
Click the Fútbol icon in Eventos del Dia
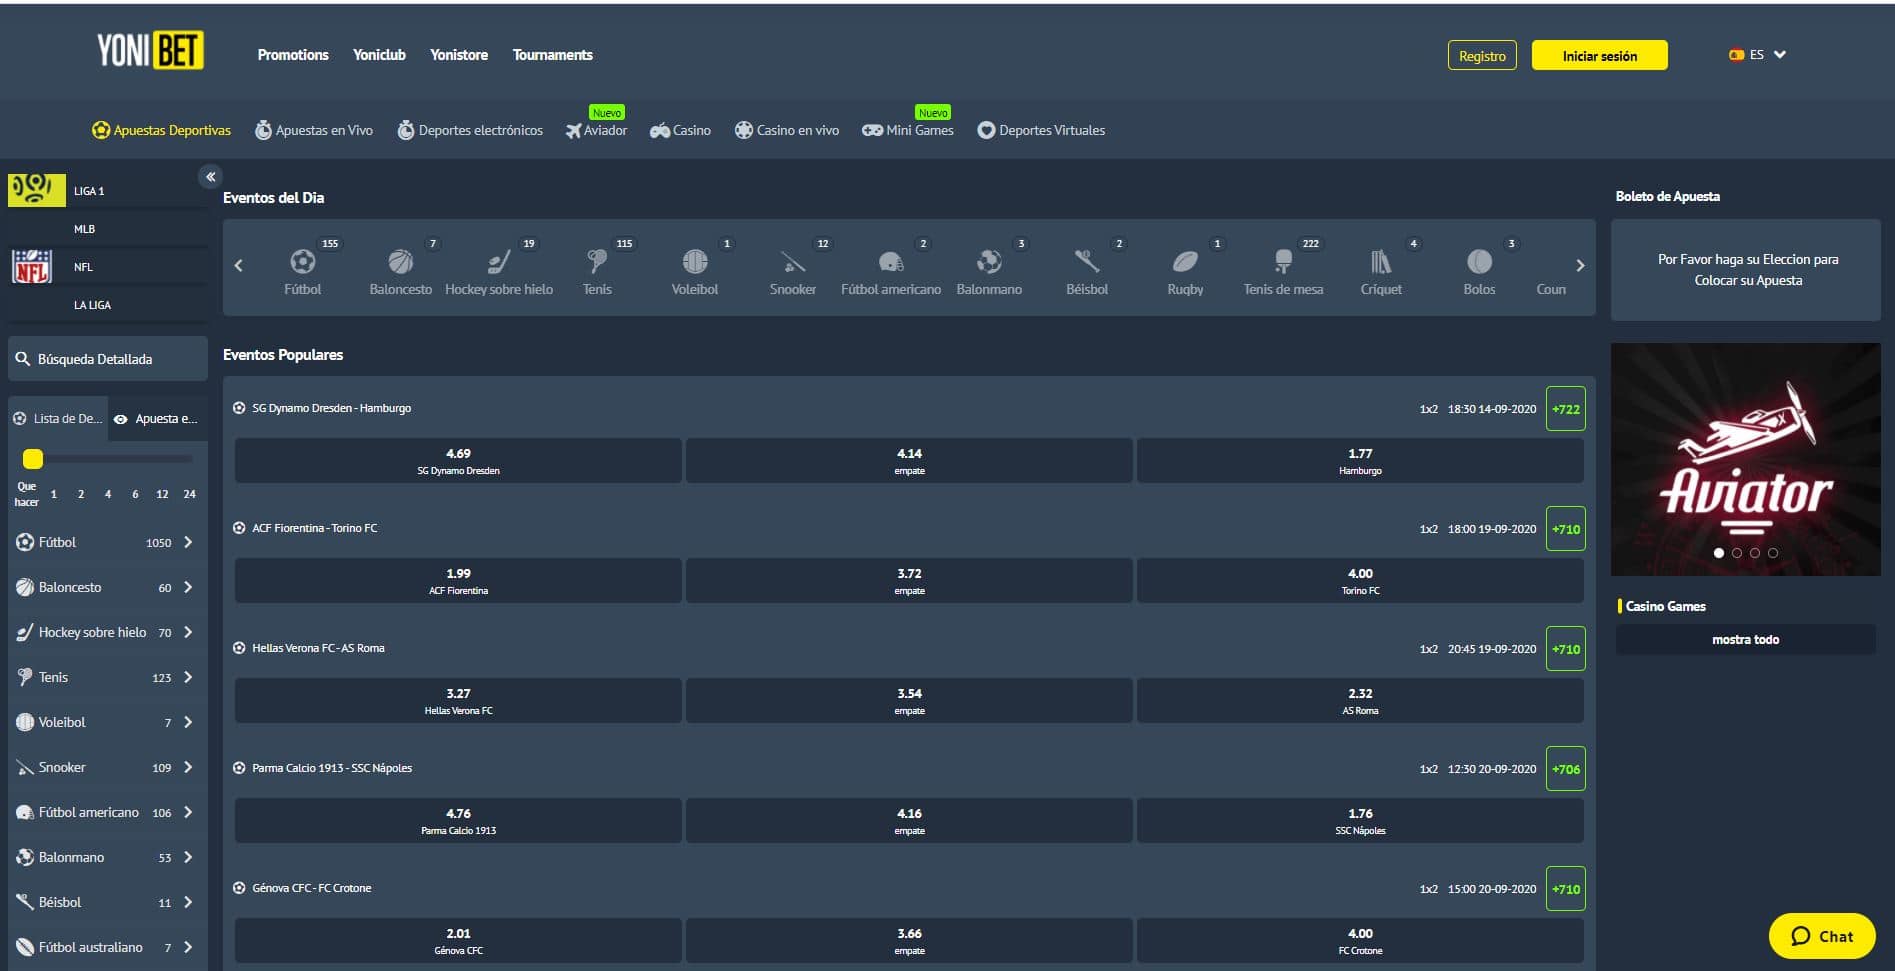point(302,262)
